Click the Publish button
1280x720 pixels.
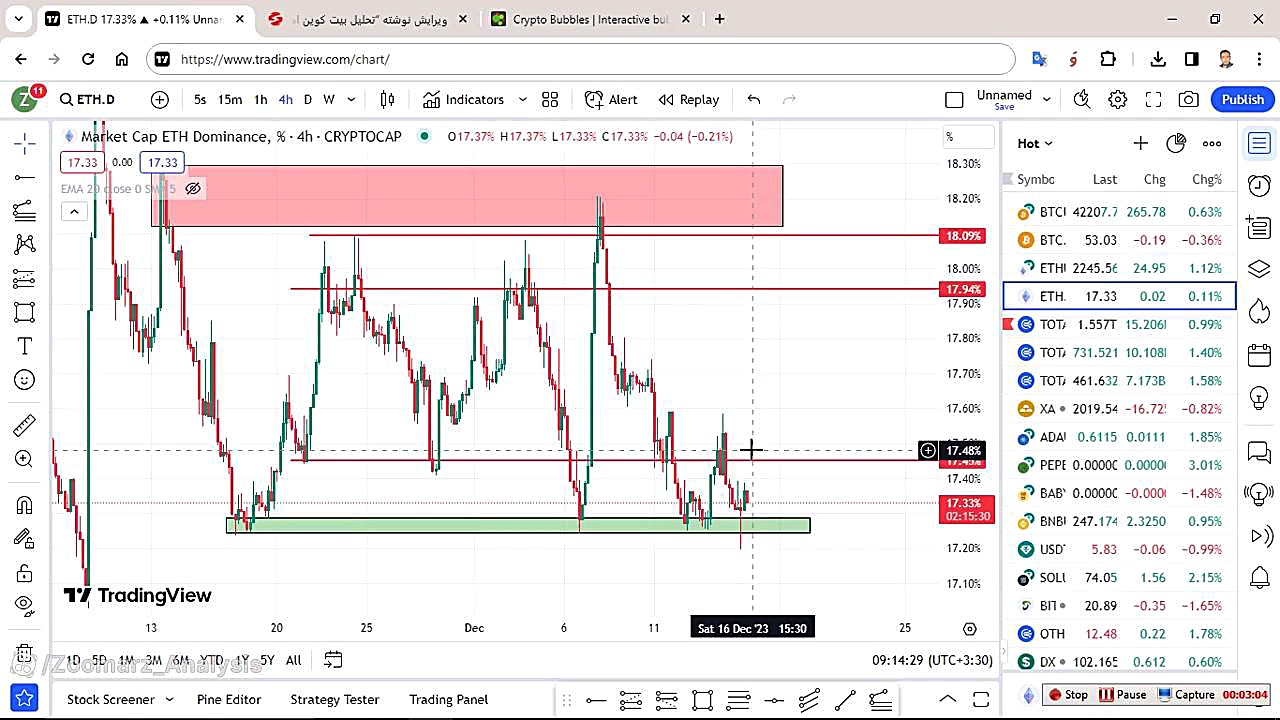[1243, 99]
